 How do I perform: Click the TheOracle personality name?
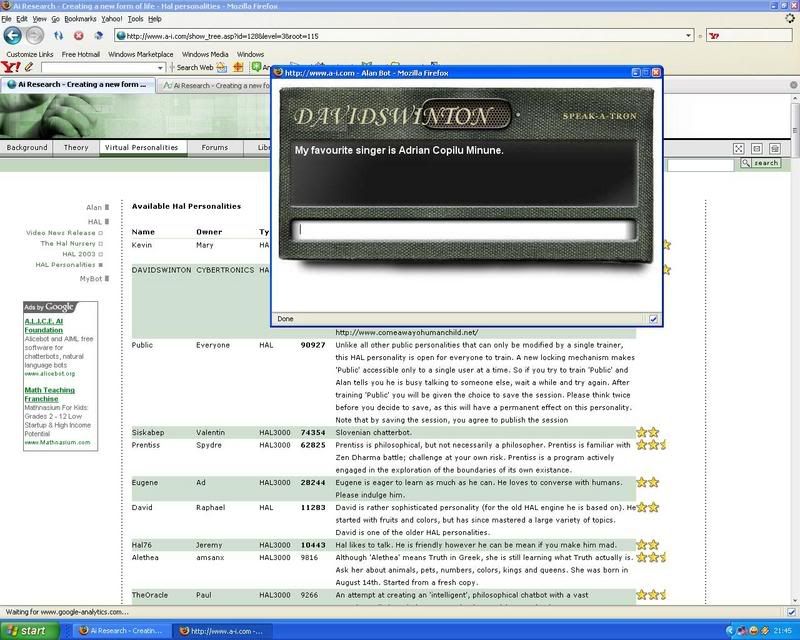149,595
